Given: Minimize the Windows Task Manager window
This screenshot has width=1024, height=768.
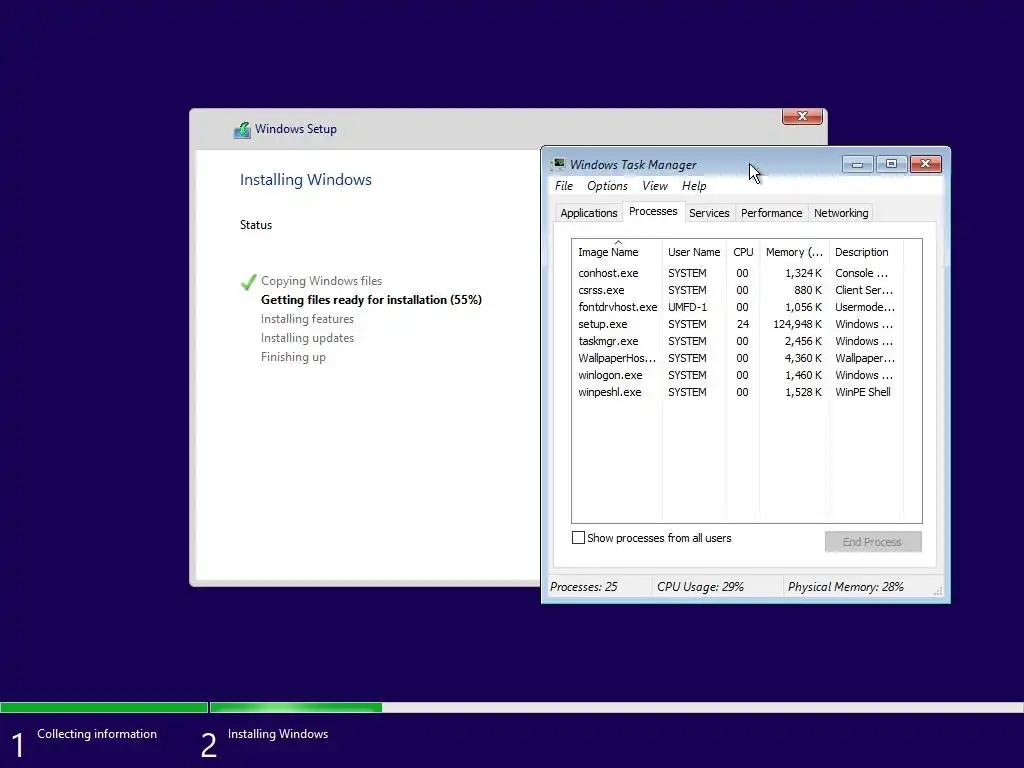Looking at the screenshot, I should point(857,164).
